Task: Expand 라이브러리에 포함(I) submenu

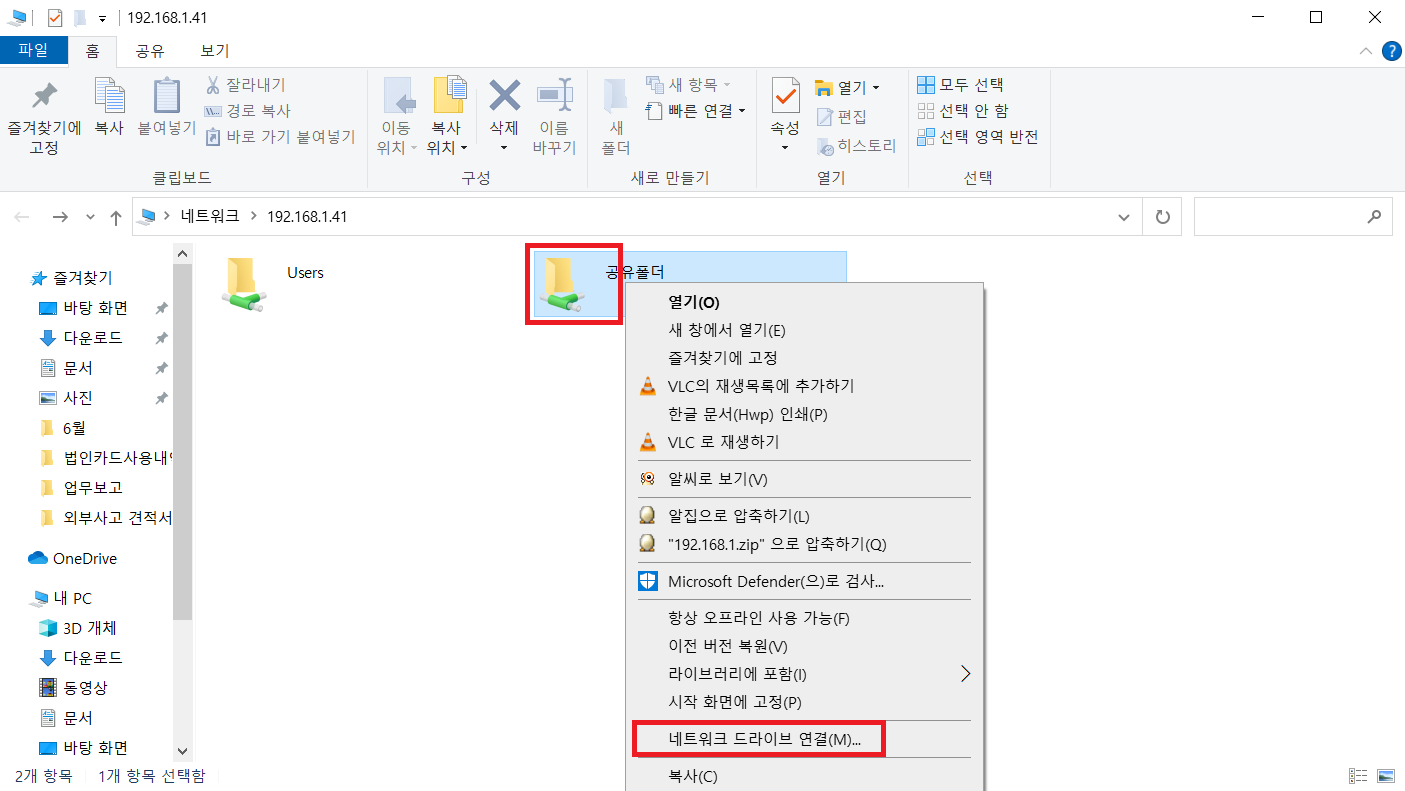Action: (805, 674)
